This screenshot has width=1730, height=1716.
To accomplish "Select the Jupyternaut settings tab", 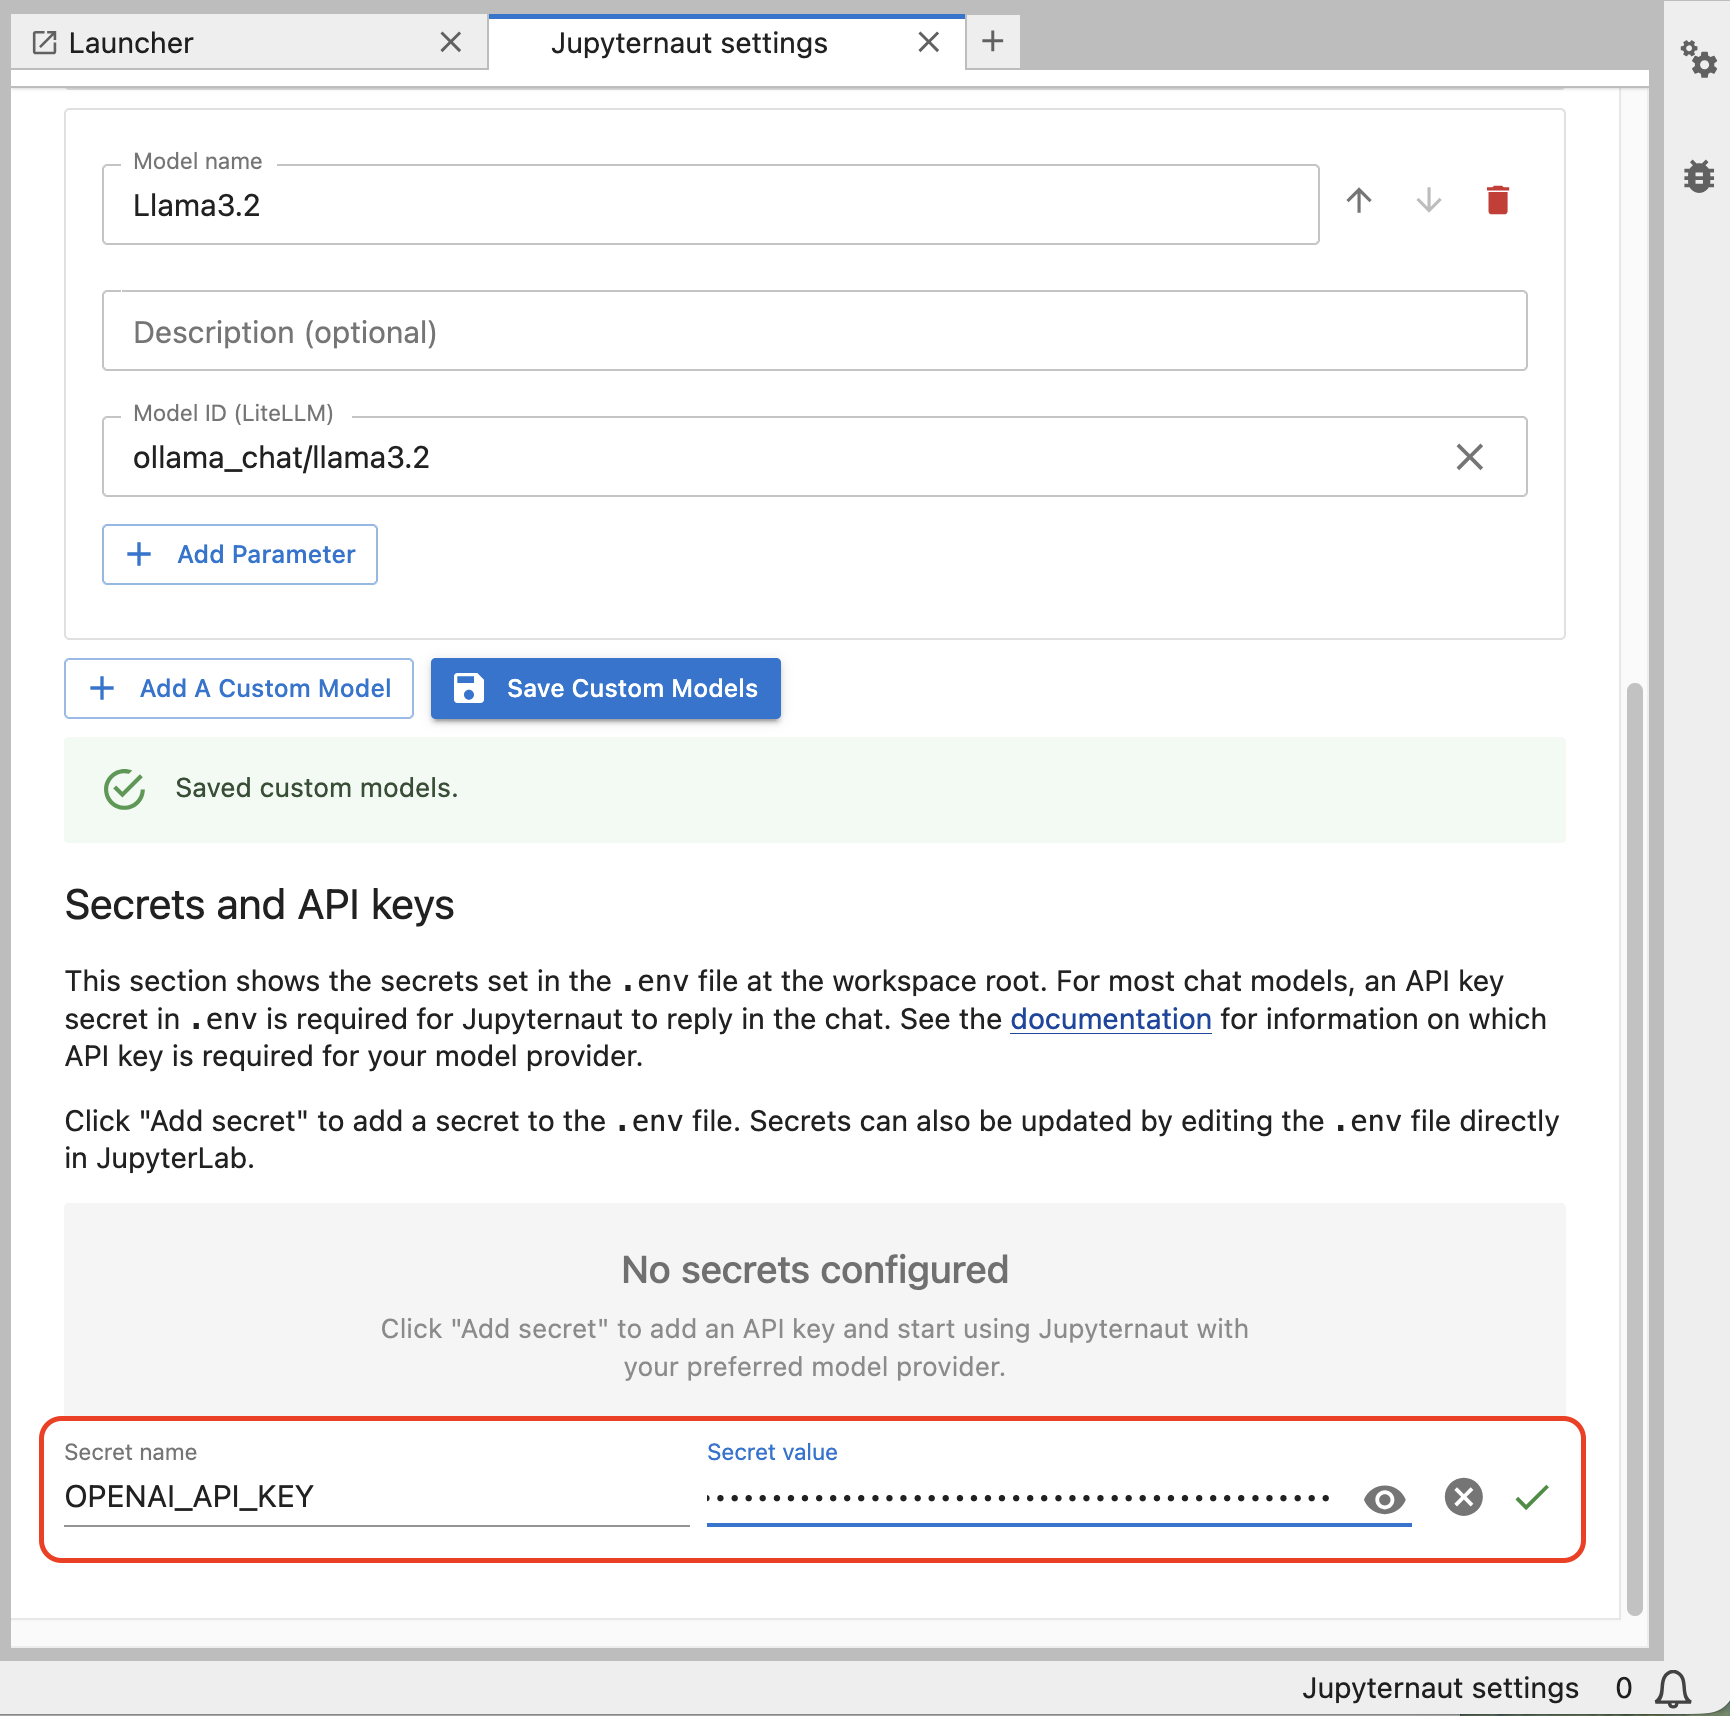I will click(727, 43).
